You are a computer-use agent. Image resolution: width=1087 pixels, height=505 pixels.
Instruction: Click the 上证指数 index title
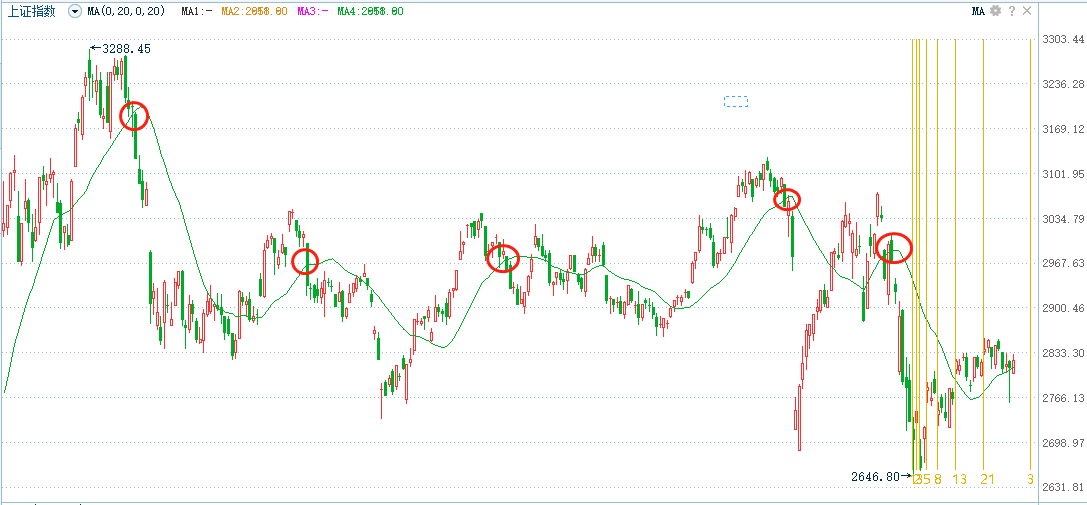(32, 11)
